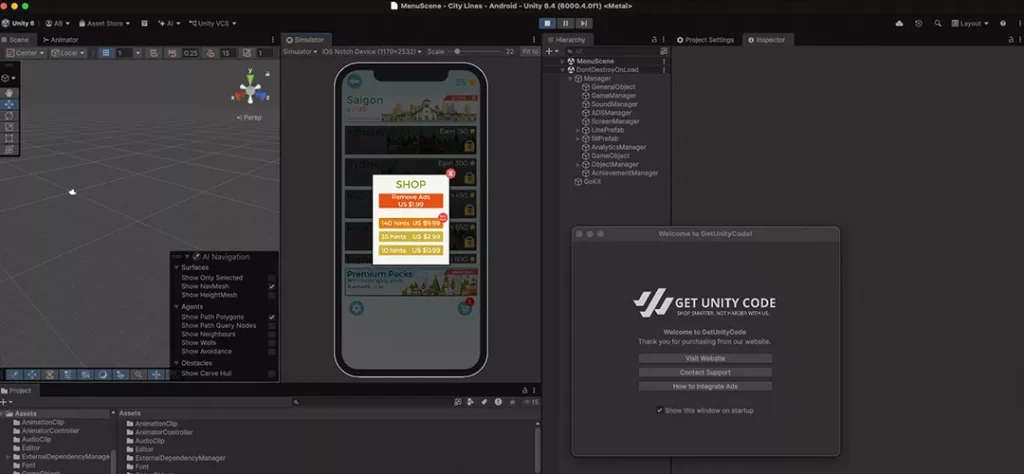Pause the game with the pause button

point(566,24)
